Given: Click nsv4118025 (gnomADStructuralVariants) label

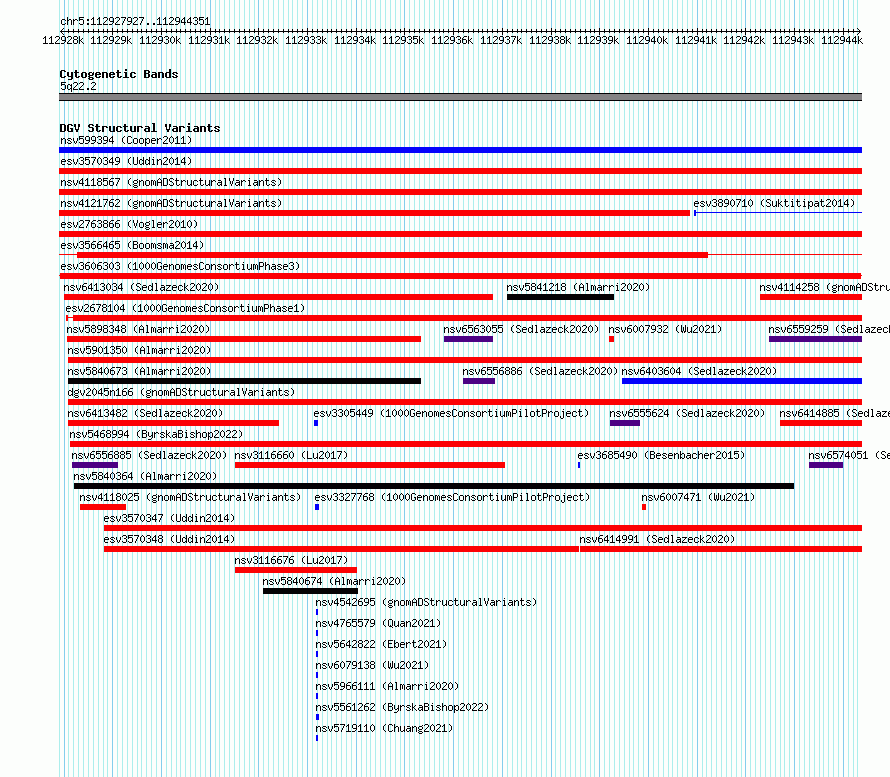Looking at the screenshot, I should pos(190,497).
